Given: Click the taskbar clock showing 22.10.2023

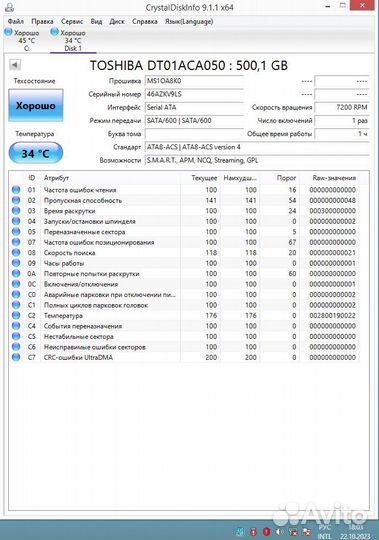Looking at the screenshot, I should point(354,532).
